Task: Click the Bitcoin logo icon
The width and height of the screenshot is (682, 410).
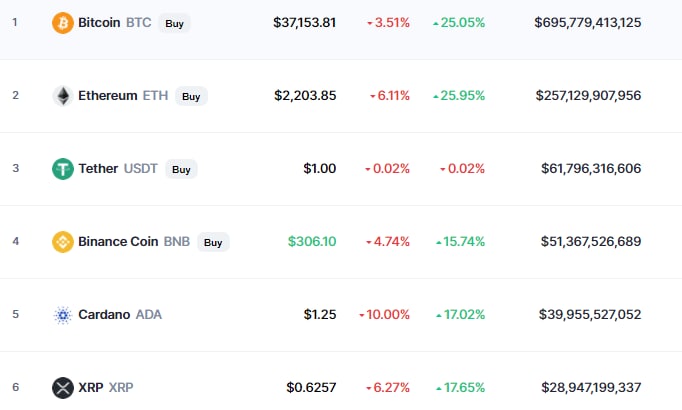Action: pos(63,22)
